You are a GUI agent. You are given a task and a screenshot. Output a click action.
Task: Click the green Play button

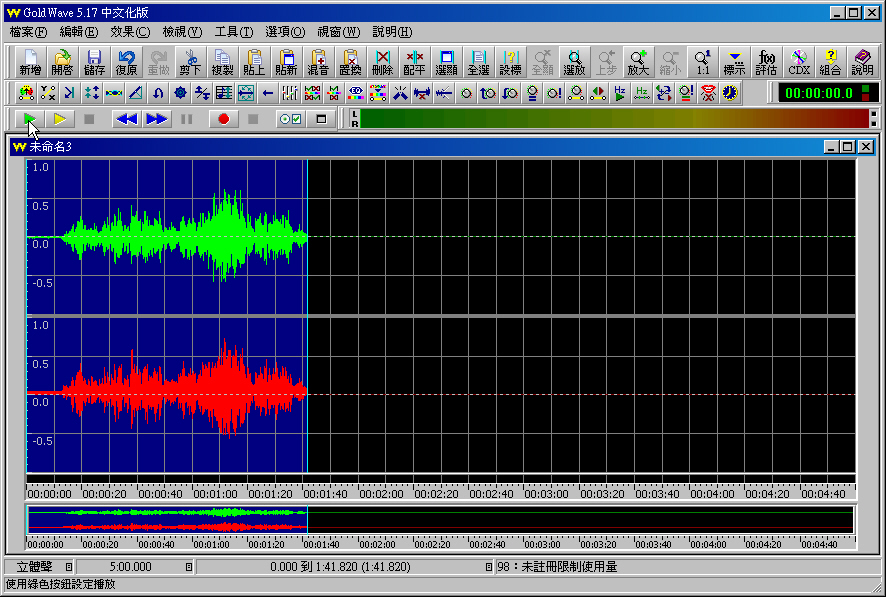[x=30, y=119]
